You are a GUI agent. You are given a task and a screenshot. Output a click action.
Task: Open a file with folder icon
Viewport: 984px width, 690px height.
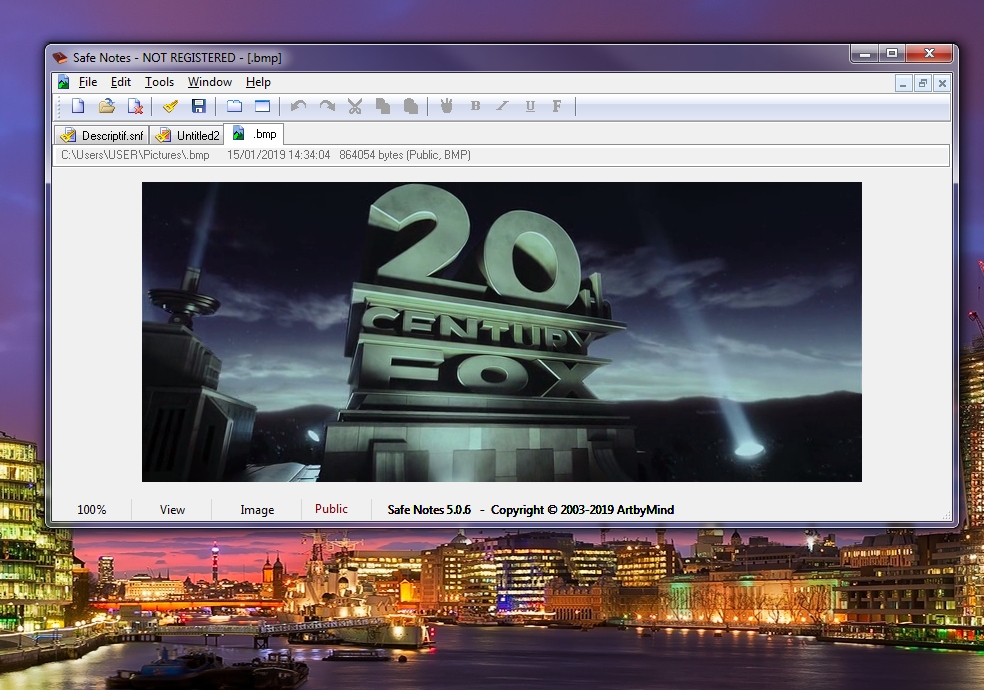point(107,106)
